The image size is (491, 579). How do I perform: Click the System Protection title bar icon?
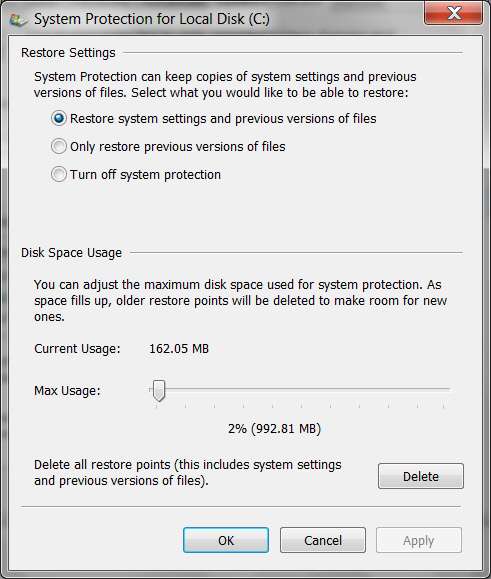18,20
